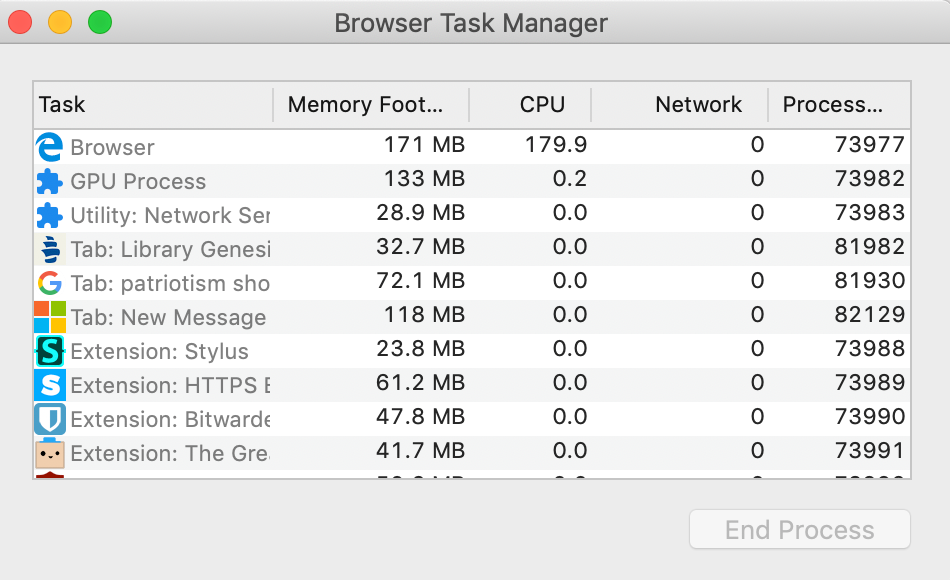The height and width of the screenshot is (580, 950).
Task: Sort by the Network column header
Action: (698, 105)
